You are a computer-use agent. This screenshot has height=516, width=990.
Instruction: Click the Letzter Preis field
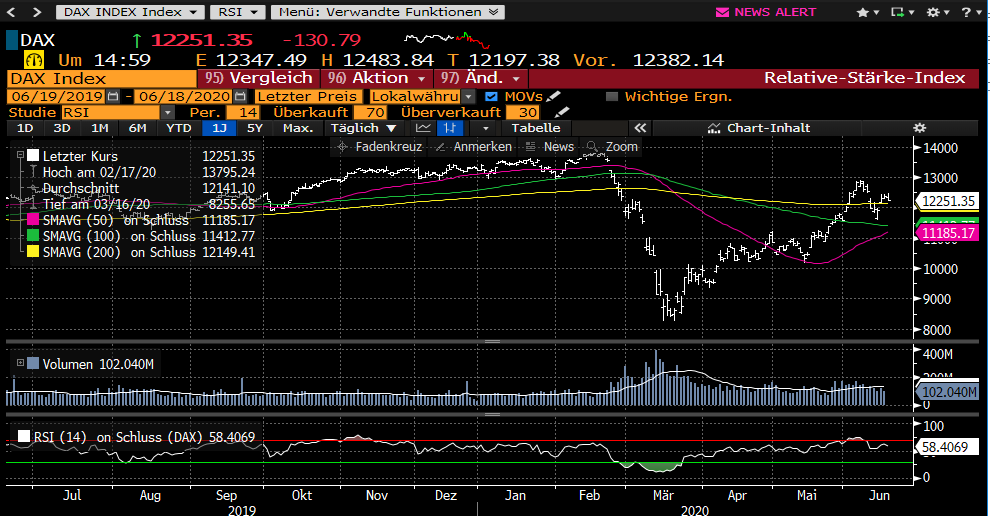pos(309,97)
